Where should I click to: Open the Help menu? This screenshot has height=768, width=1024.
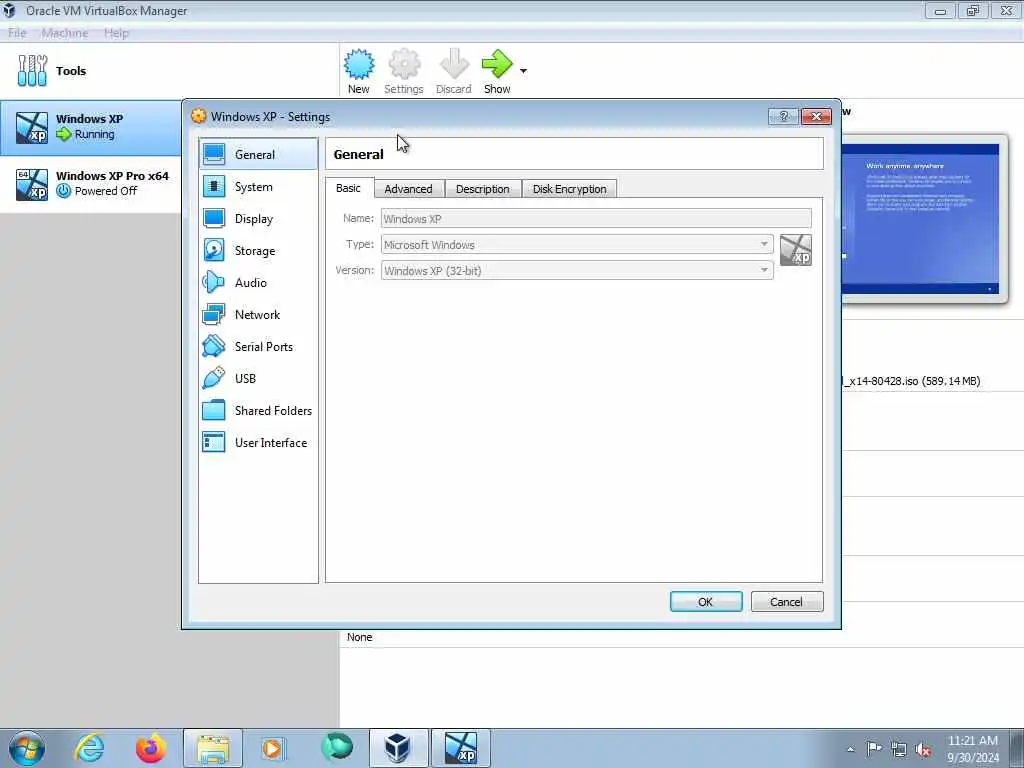116,33
